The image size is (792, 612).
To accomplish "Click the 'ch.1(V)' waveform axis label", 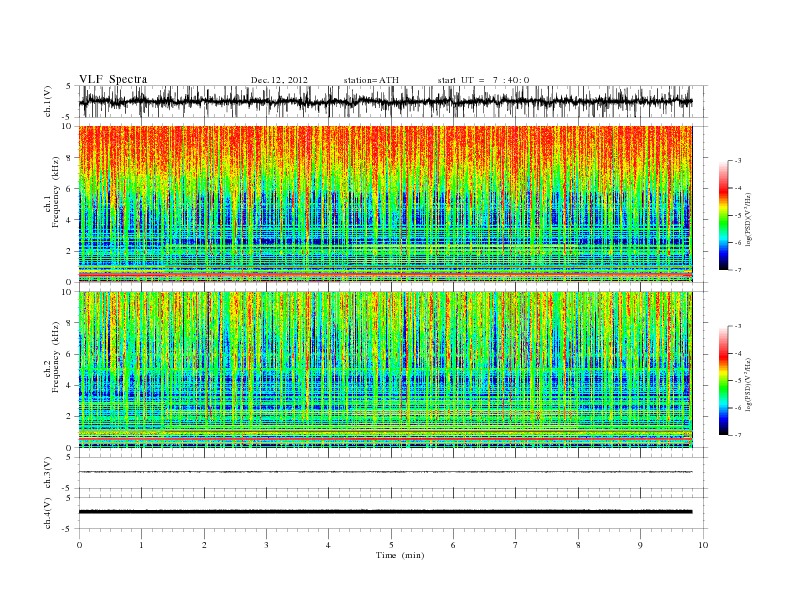I will tap(47, 101).
